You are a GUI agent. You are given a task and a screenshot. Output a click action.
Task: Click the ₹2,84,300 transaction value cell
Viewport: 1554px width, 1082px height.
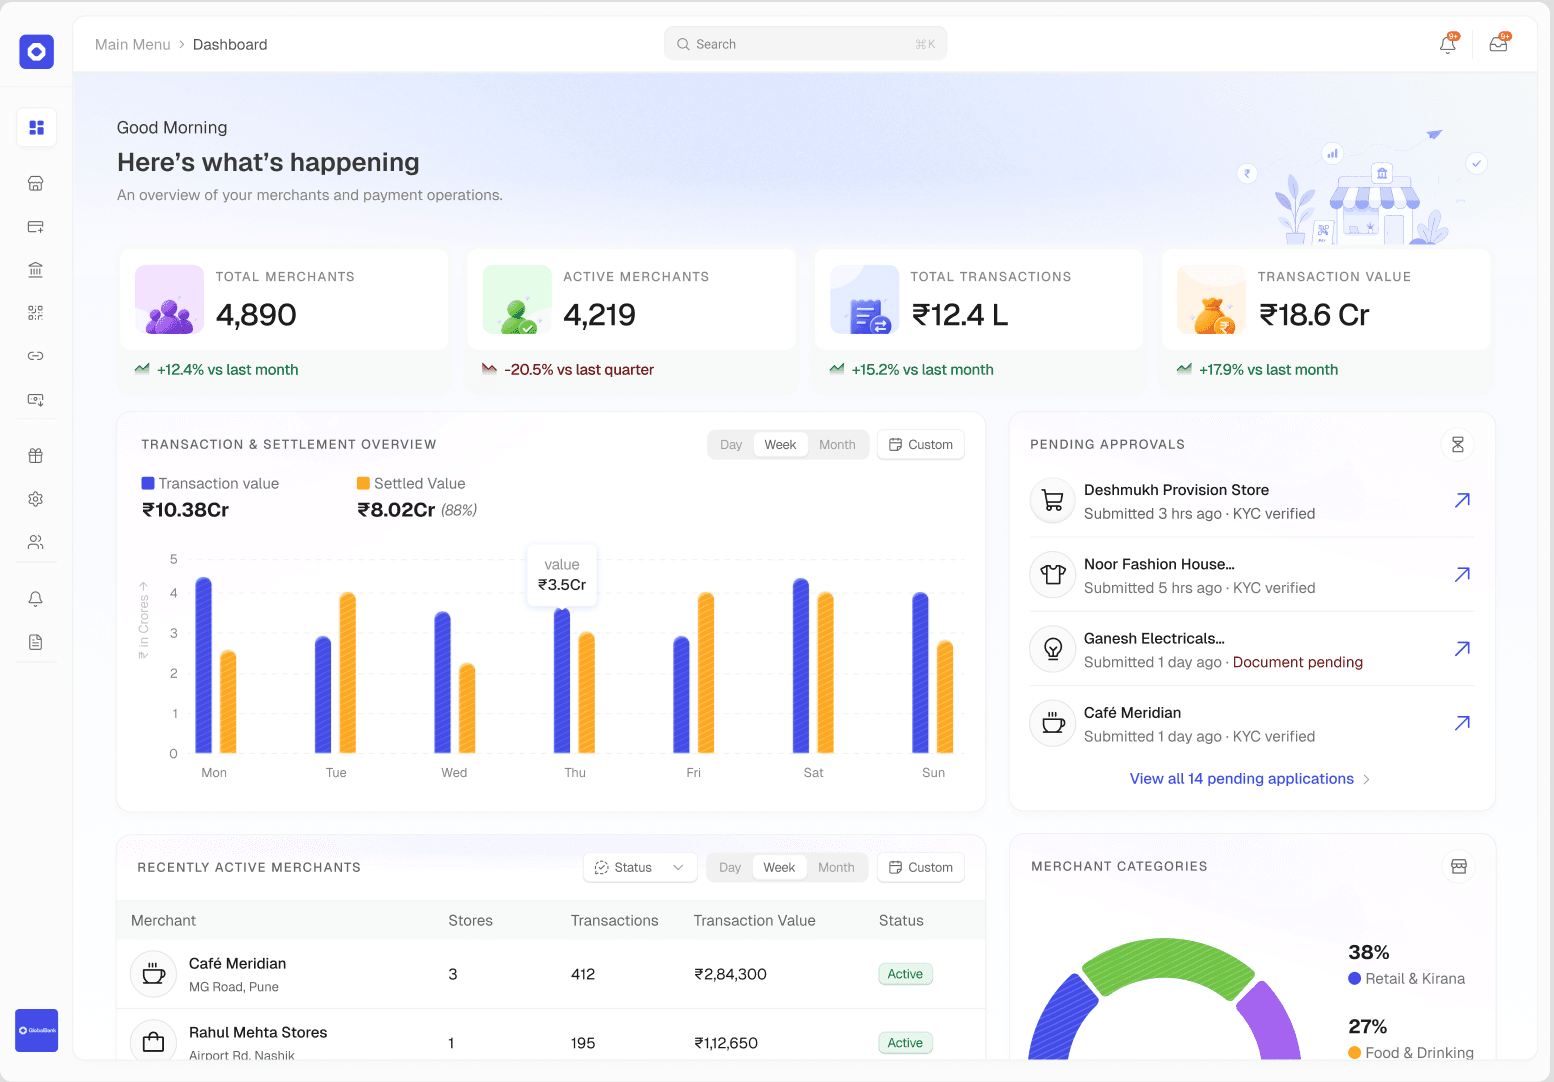coord(730,975)
